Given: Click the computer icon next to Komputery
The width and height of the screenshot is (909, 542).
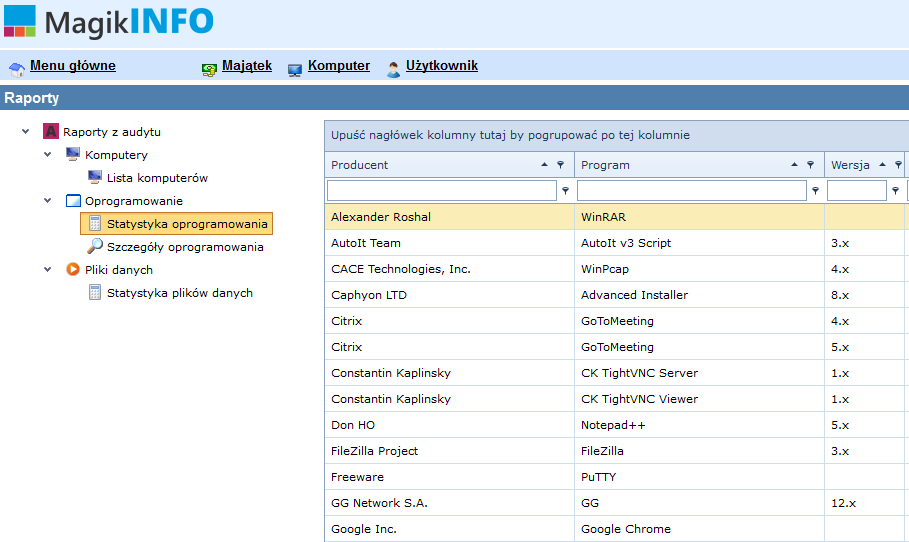Looking at the screenshot, I should click(72, 154).
